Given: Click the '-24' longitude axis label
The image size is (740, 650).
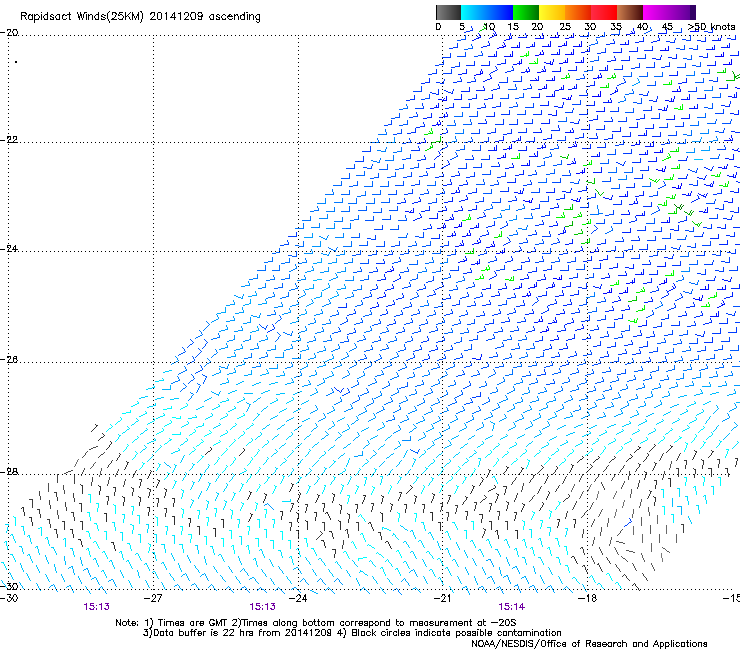Looking at the screenshot, I should point(298,598).
